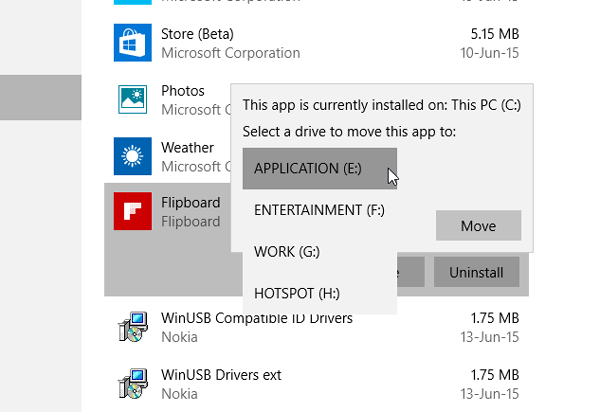Viewport: 600px width, 412px height.
Task: Click the partially visible blue app icon at top
Action: pos(132,3)
